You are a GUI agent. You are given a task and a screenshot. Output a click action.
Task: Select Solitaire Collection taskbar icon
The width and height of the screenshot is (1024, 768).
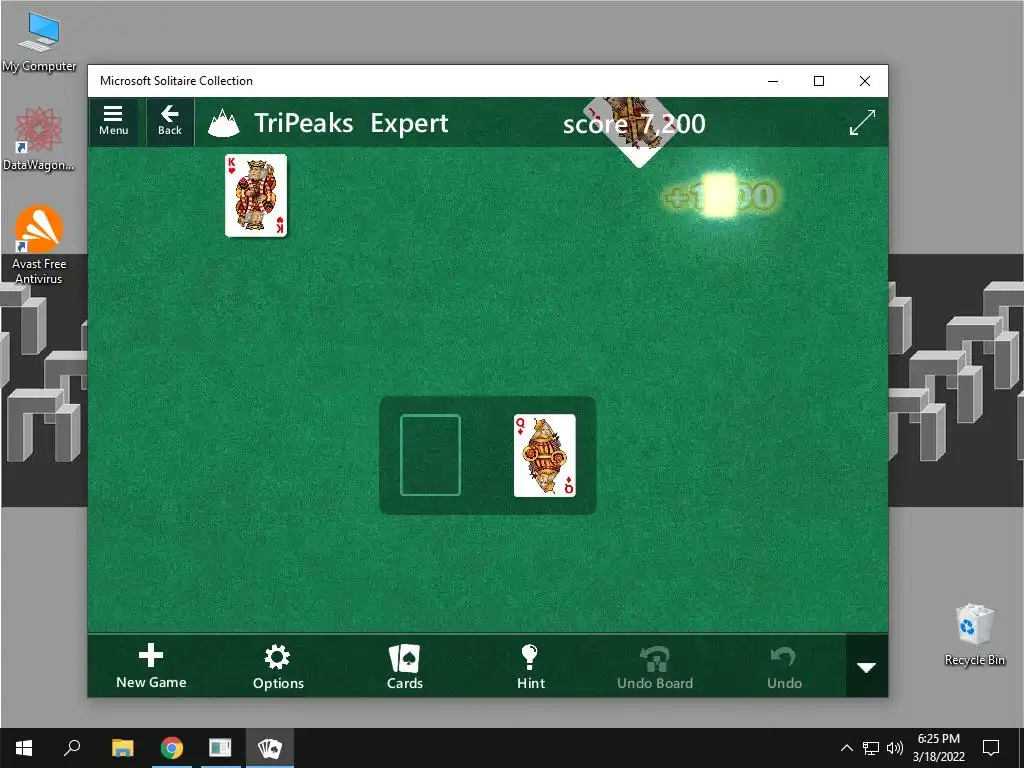click(x=270, y=748)
